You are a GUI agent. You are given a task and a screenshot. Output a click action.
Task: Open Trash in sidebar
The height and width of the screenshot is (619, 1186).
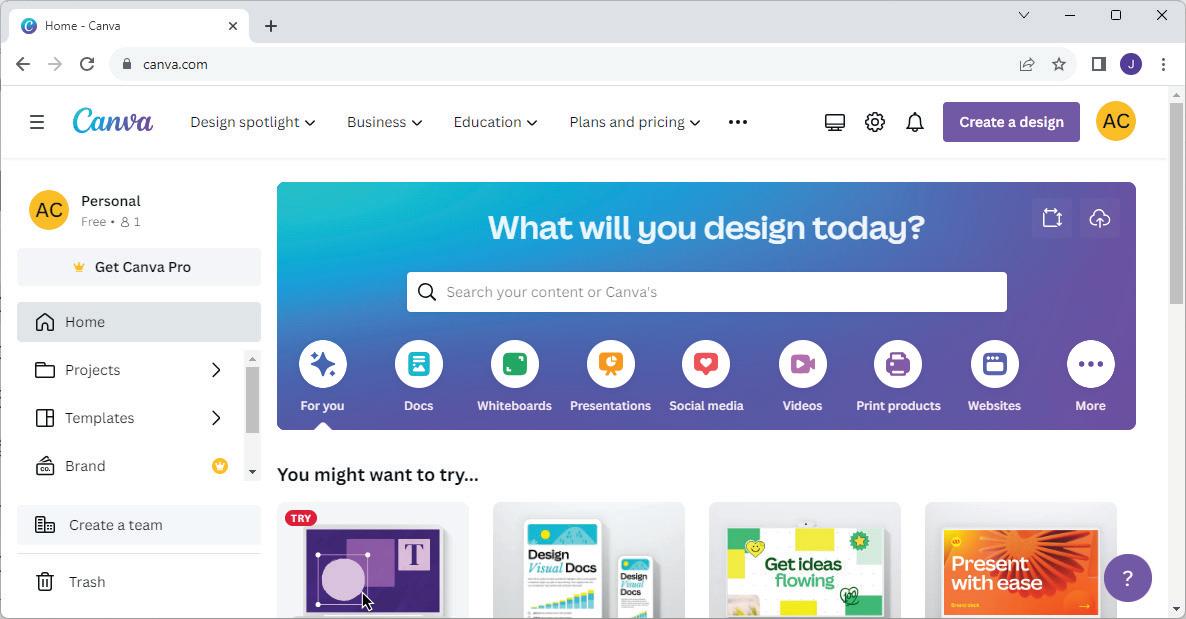click(139, 582)
